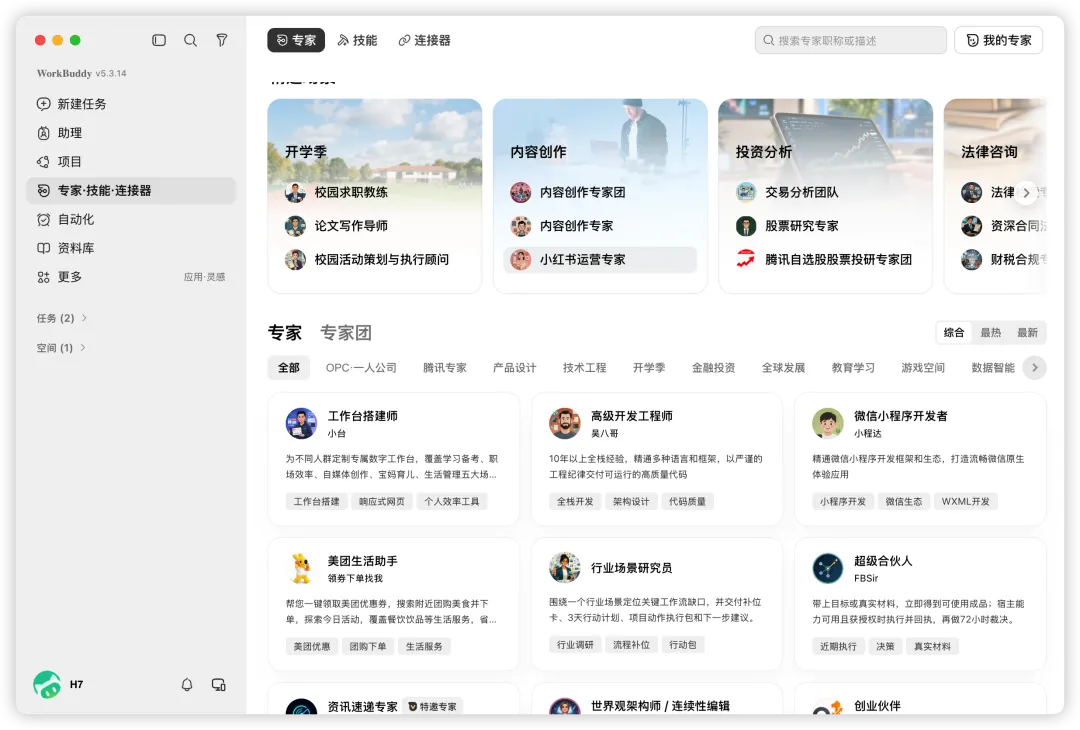Show next scenario cards with the carousel arrow
Viewport: 1080px width, 730px height.
1026,193
